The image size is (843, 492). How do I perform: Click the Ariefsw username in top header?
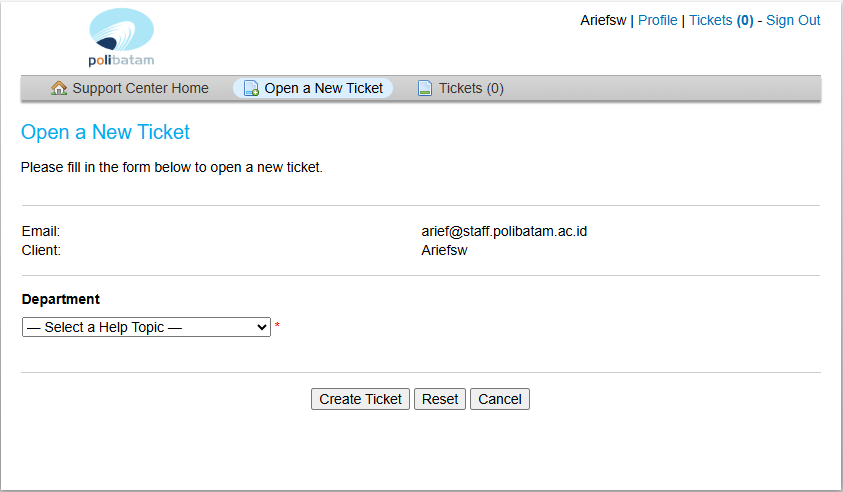point(603,20)
